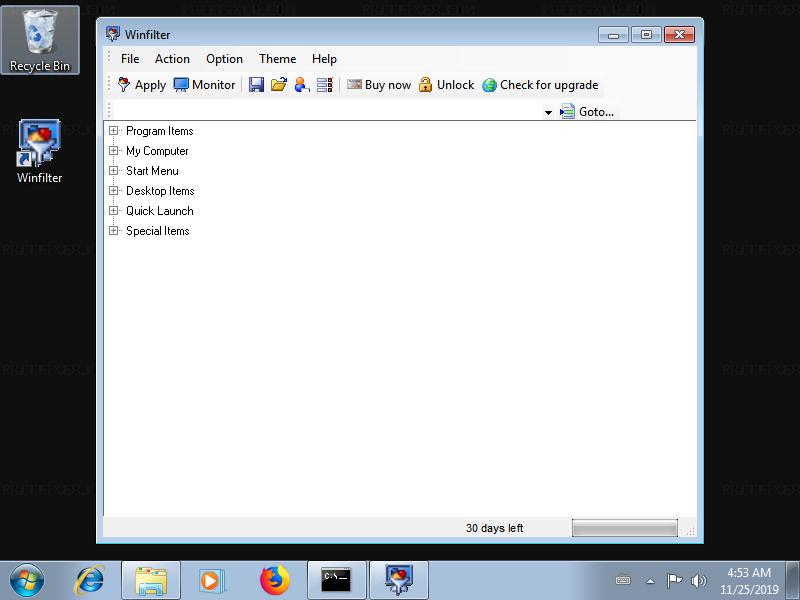Click the Unlock padlock toolbar button

(x=446, y=85)
